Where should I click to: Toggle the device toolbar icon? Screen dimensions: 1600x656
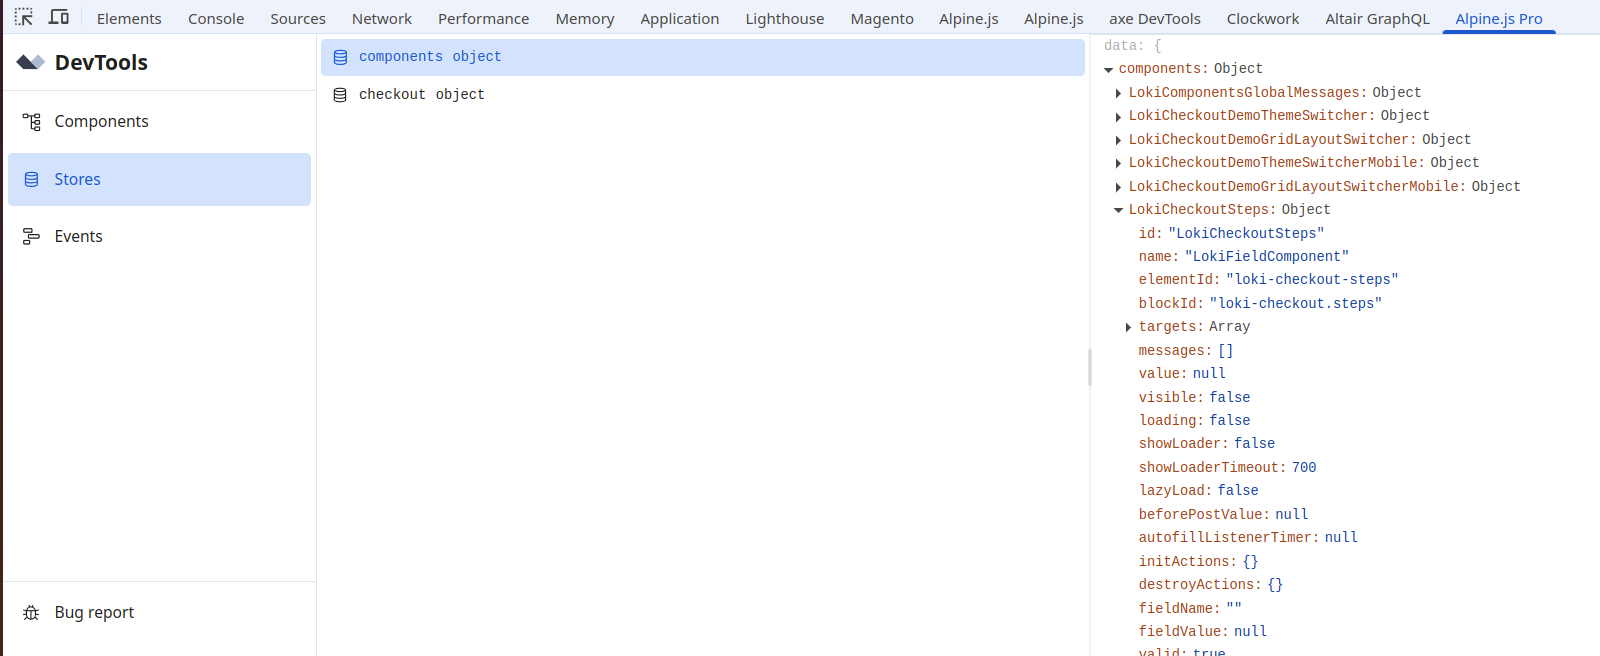tap(59, 17)
